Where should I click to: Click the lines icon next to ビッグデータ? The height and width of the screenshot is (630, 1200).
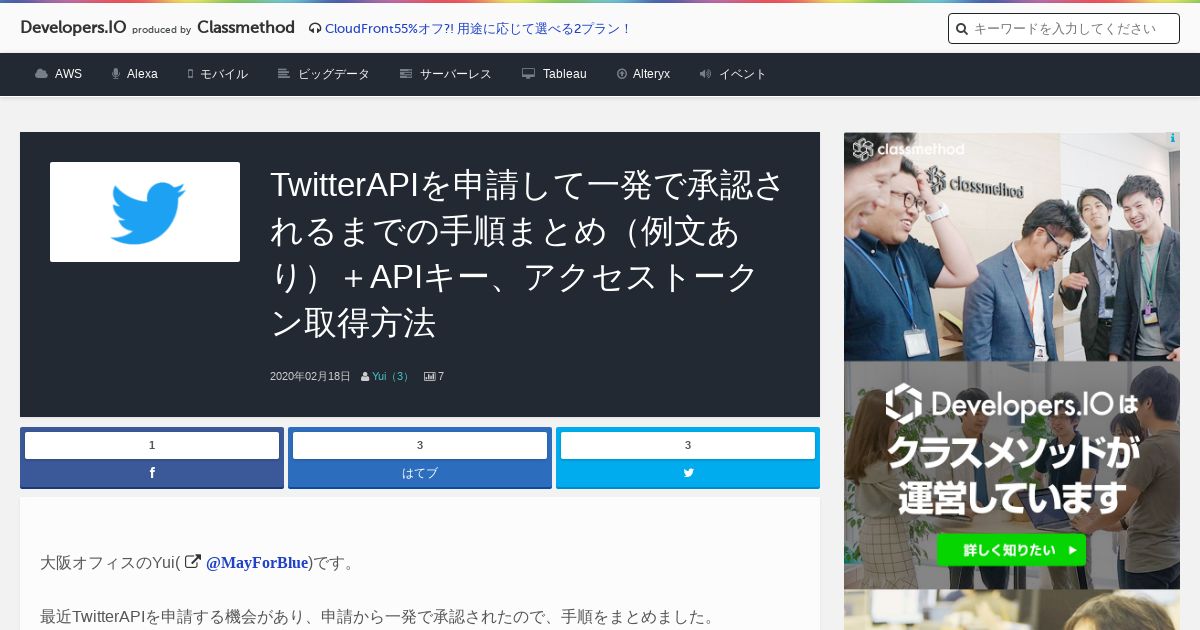click(284, 74)
